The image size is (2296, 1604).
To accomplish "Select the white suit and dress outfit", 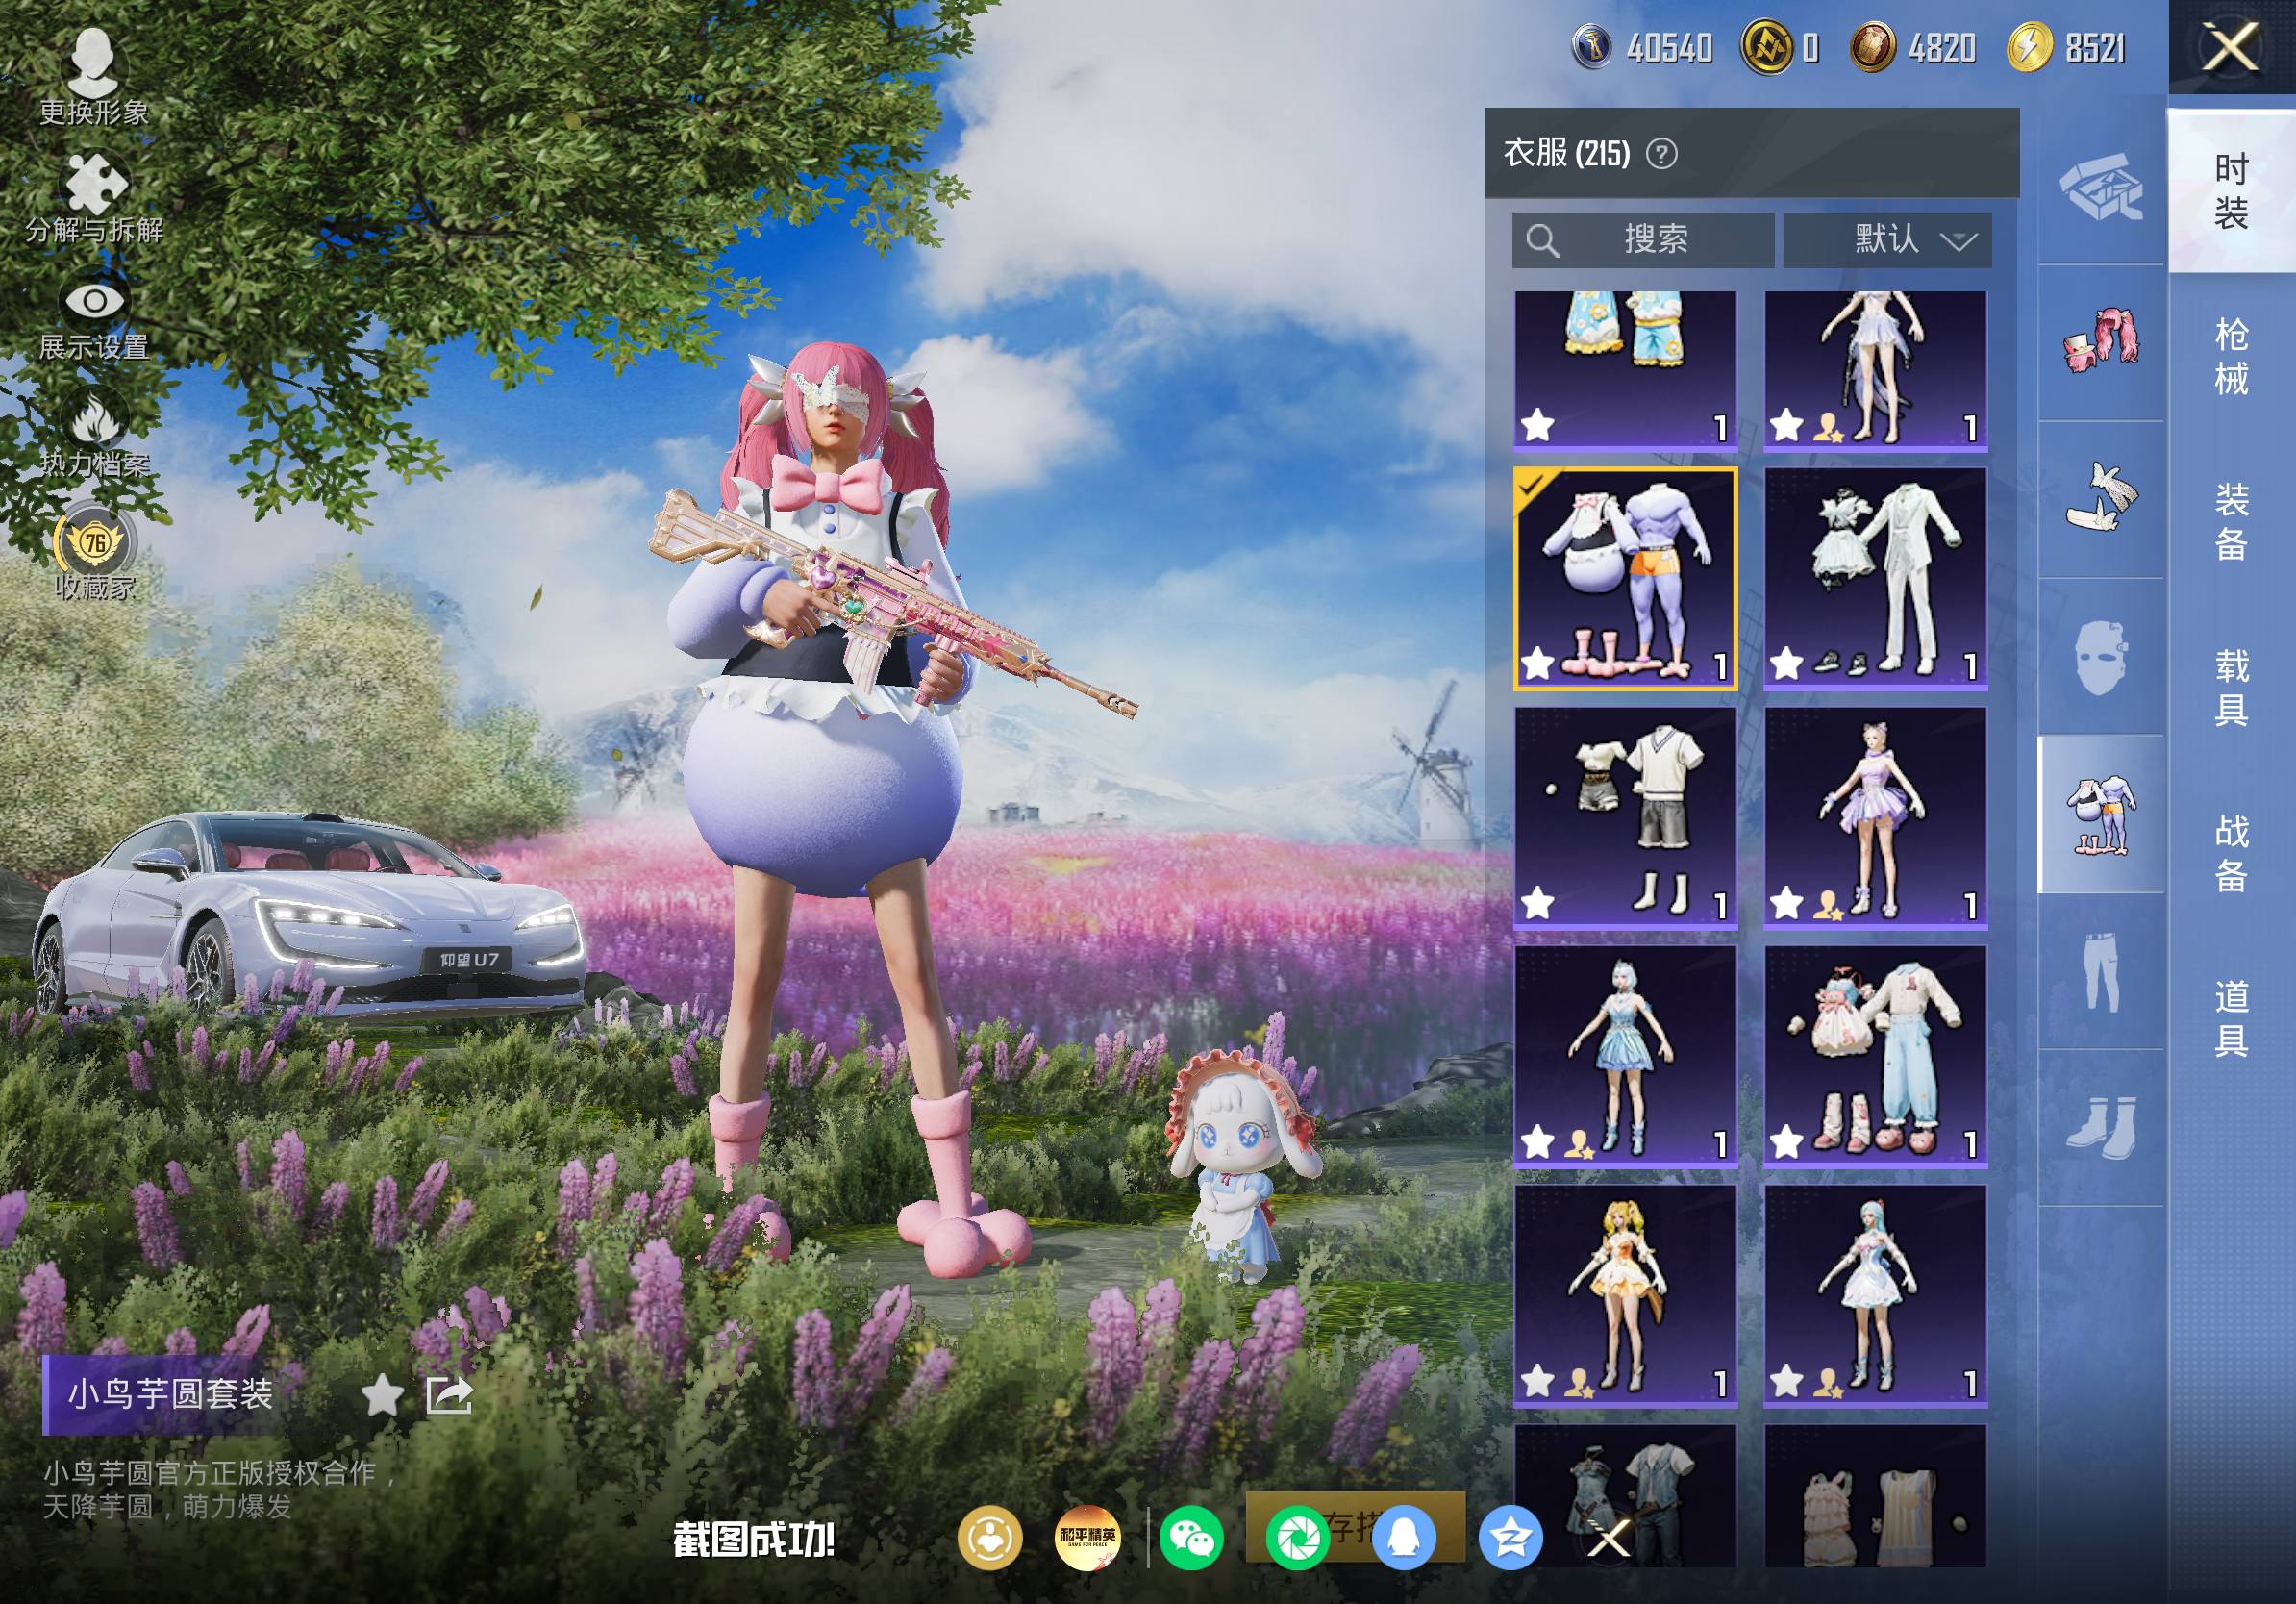I will click(1875, 578).
